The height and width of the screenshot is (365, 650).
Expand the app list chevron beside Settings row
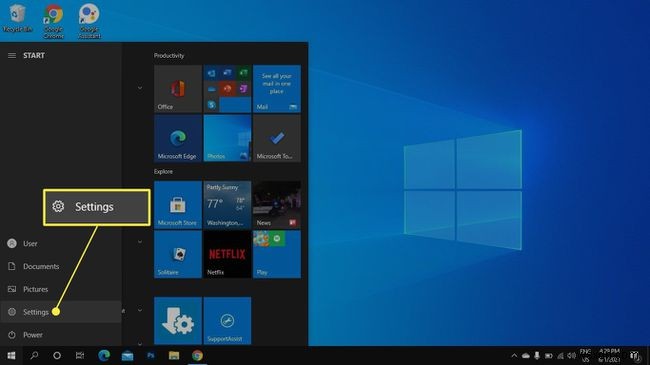(140, 310)
